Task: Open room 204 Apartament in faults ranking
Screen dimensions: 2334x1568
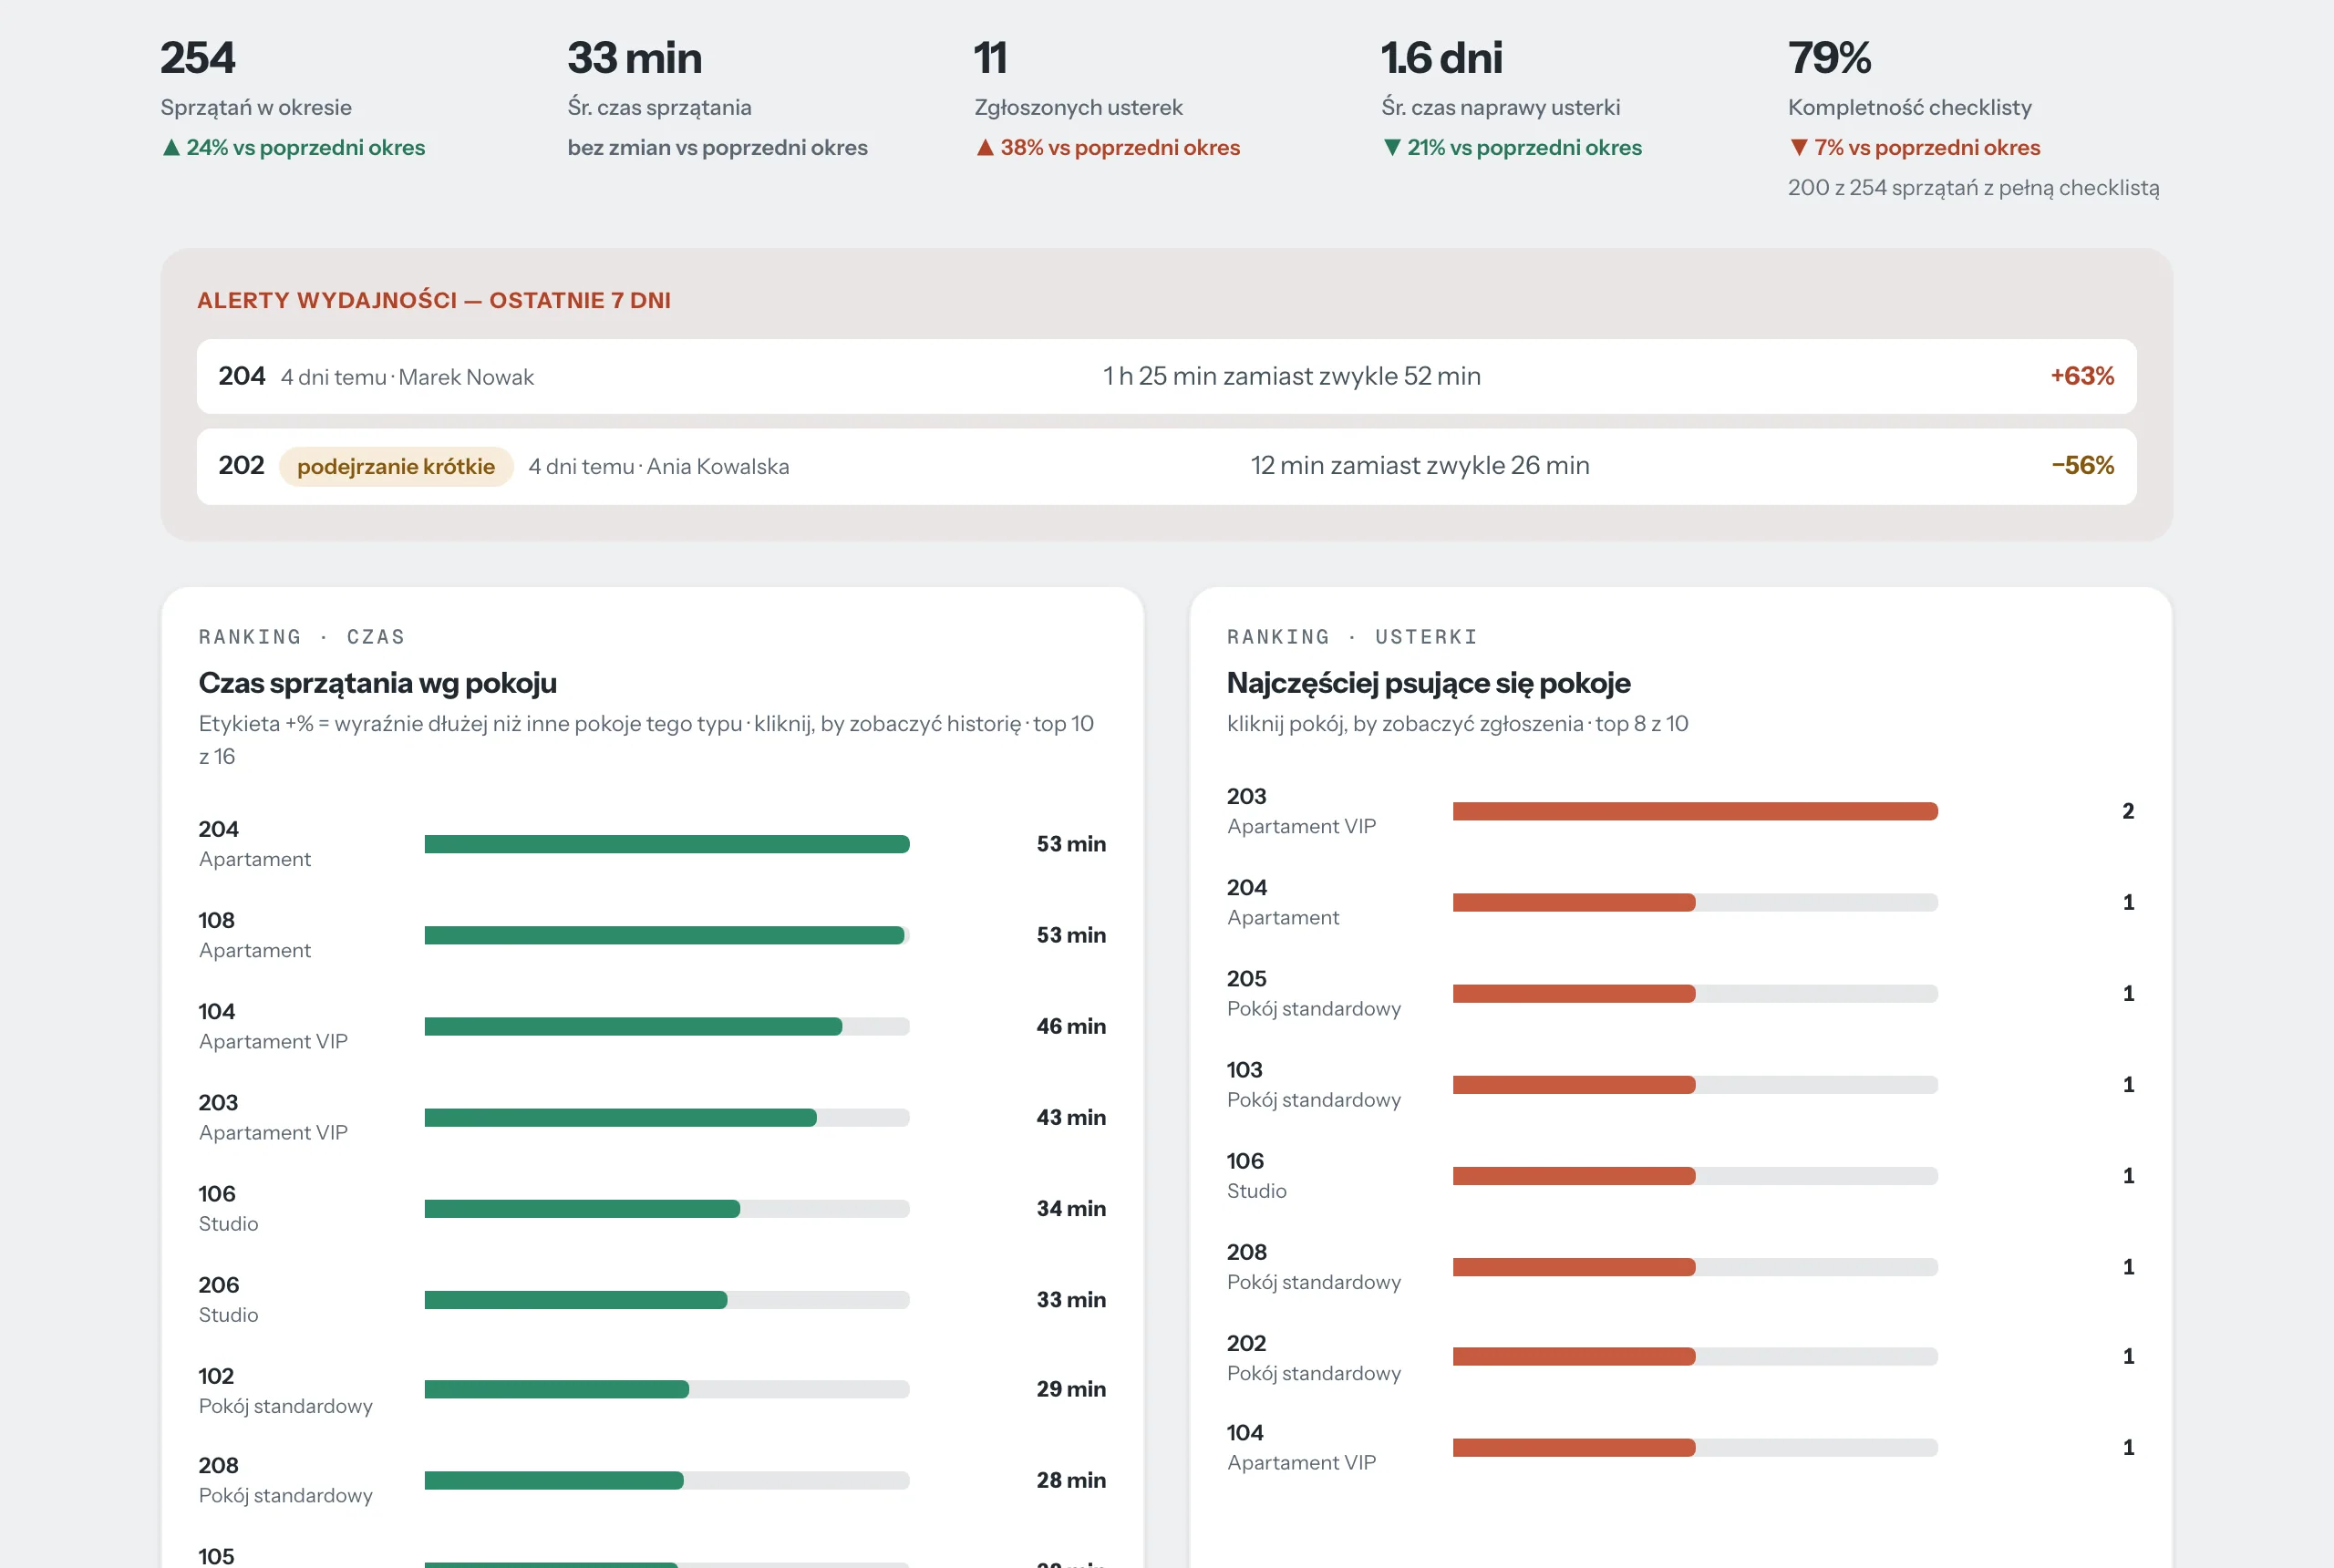Action: point(1681,902)
